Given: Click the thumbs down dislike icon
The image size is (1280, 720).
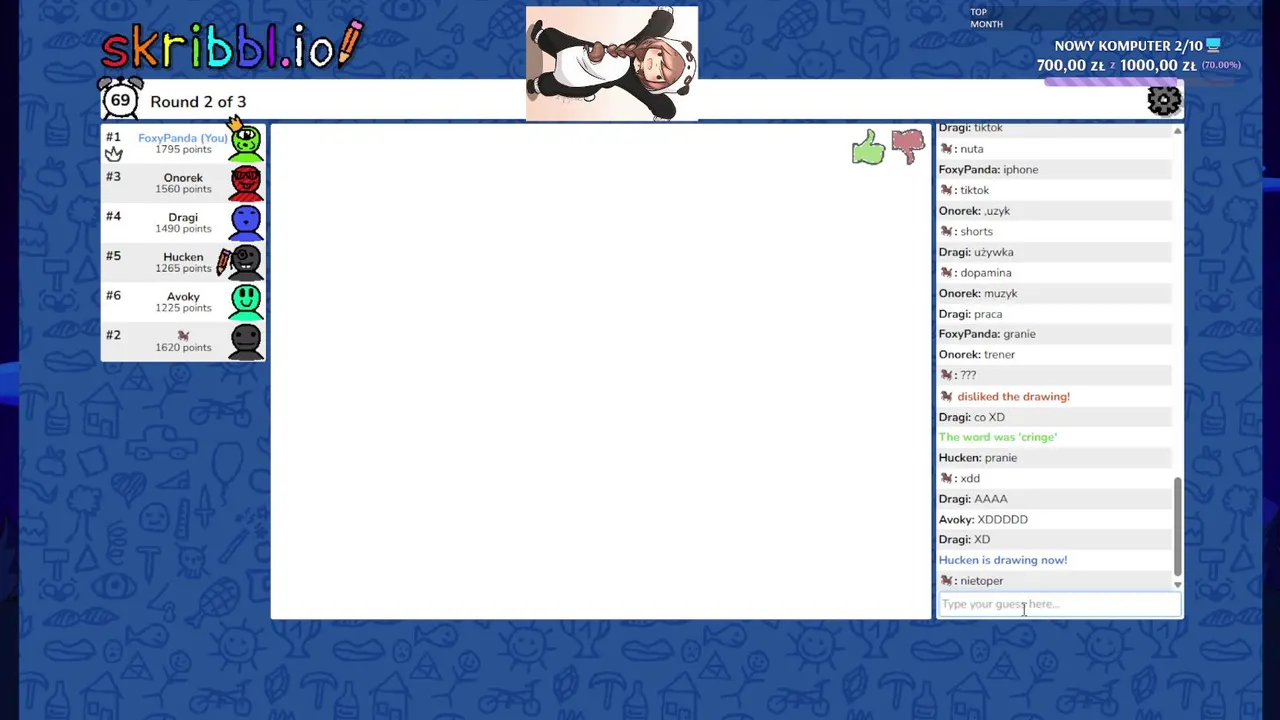Looking at the screenshot, I should pos(908,147).
